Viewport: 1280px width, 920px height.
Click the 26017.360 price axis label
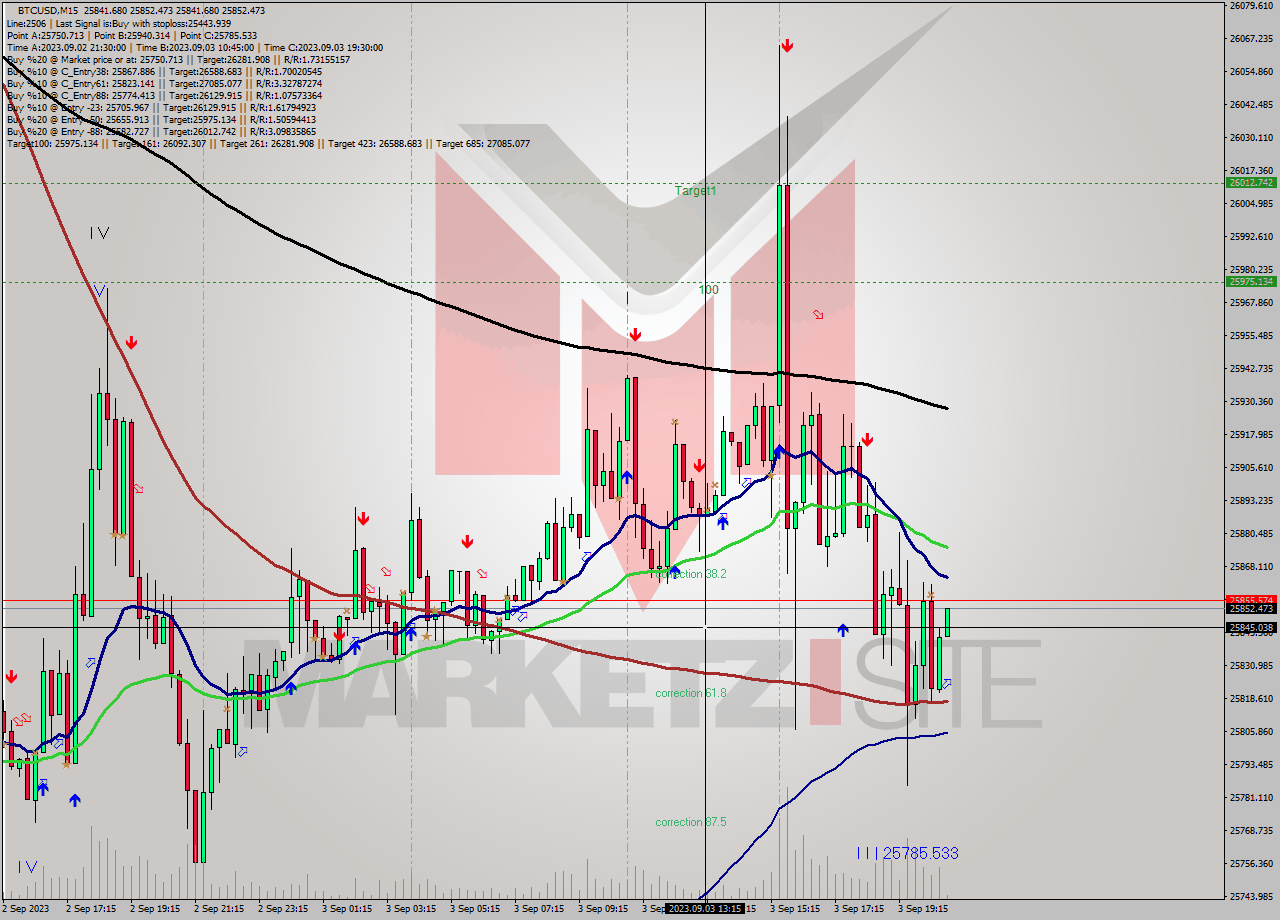click(1251, 171)
